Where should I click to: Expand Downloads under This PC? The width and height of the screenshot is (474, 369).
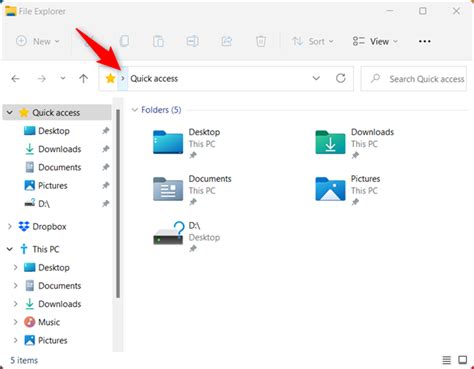(x=15, y=304)
